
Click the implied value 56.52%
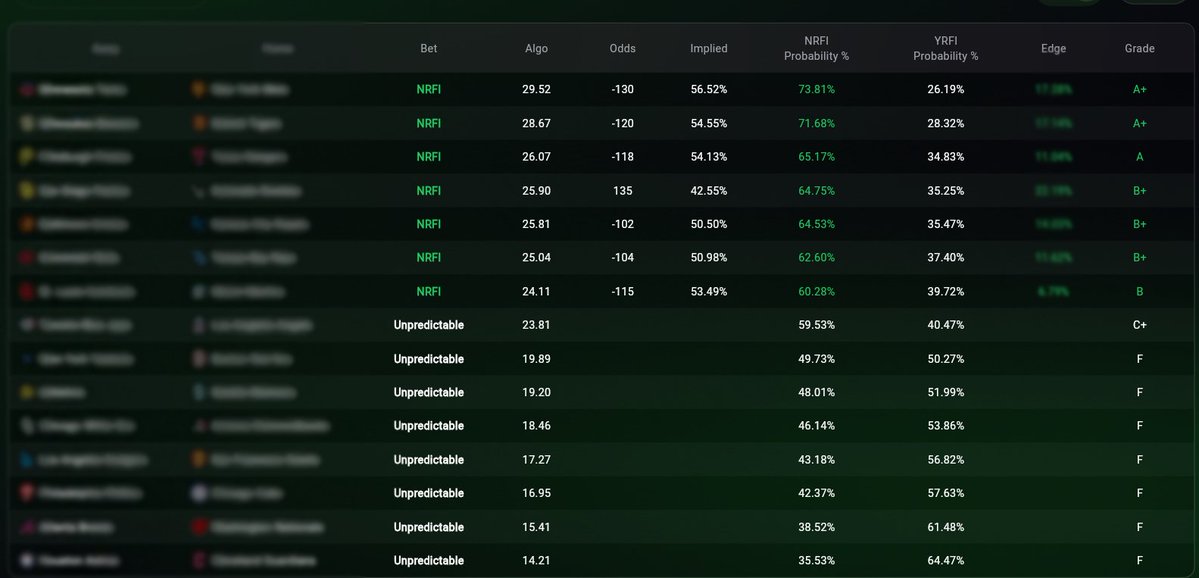(x=709, y=89)
